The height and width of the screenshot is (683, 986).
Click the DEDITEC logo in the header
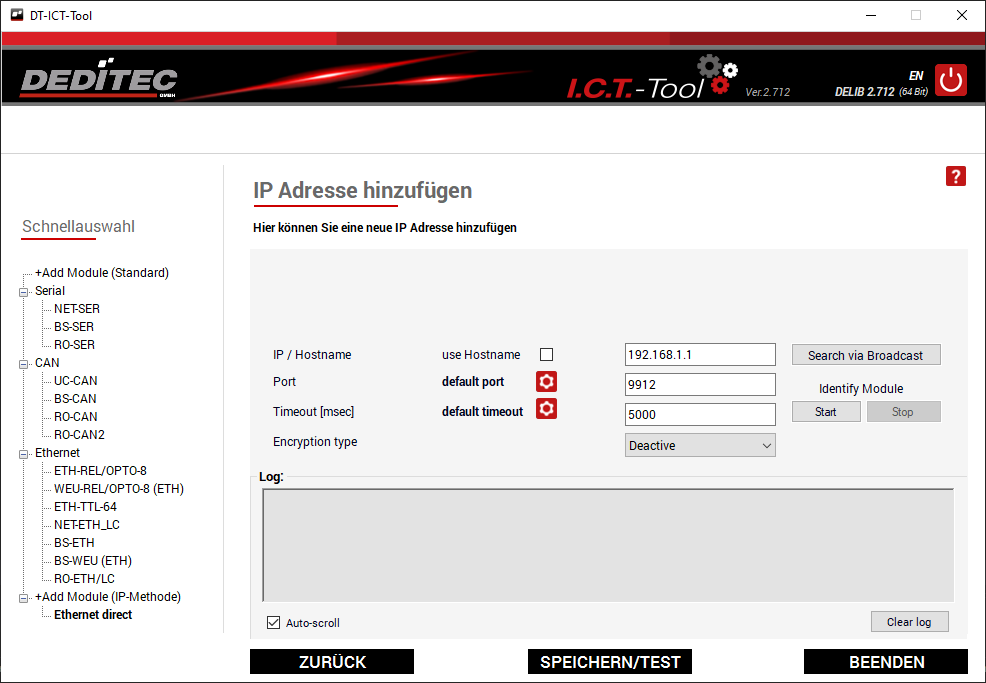98,80
